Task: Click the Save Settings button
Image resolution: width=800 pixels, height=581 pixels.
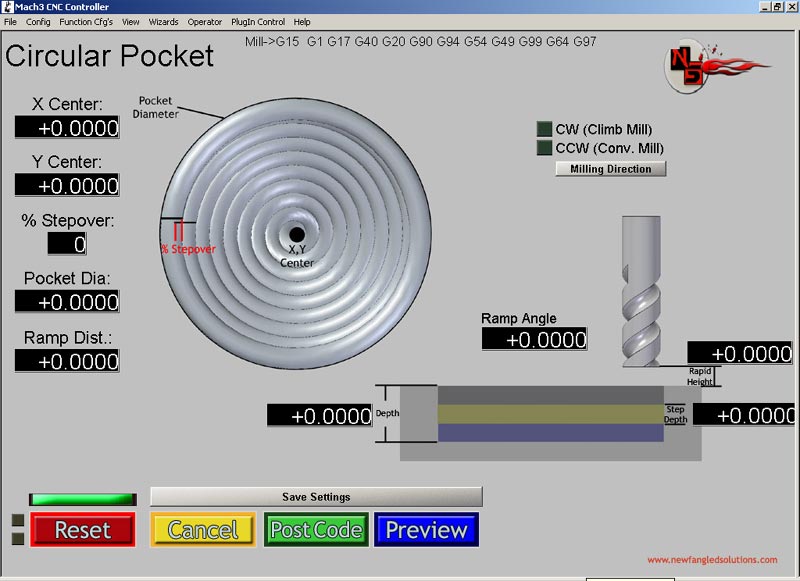Action: (x=316, y=497)
